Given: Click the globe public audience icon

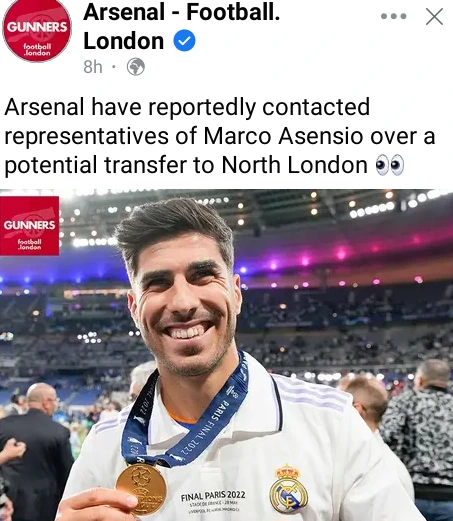Looking at the screenshot, I should [x=136, y=67].
